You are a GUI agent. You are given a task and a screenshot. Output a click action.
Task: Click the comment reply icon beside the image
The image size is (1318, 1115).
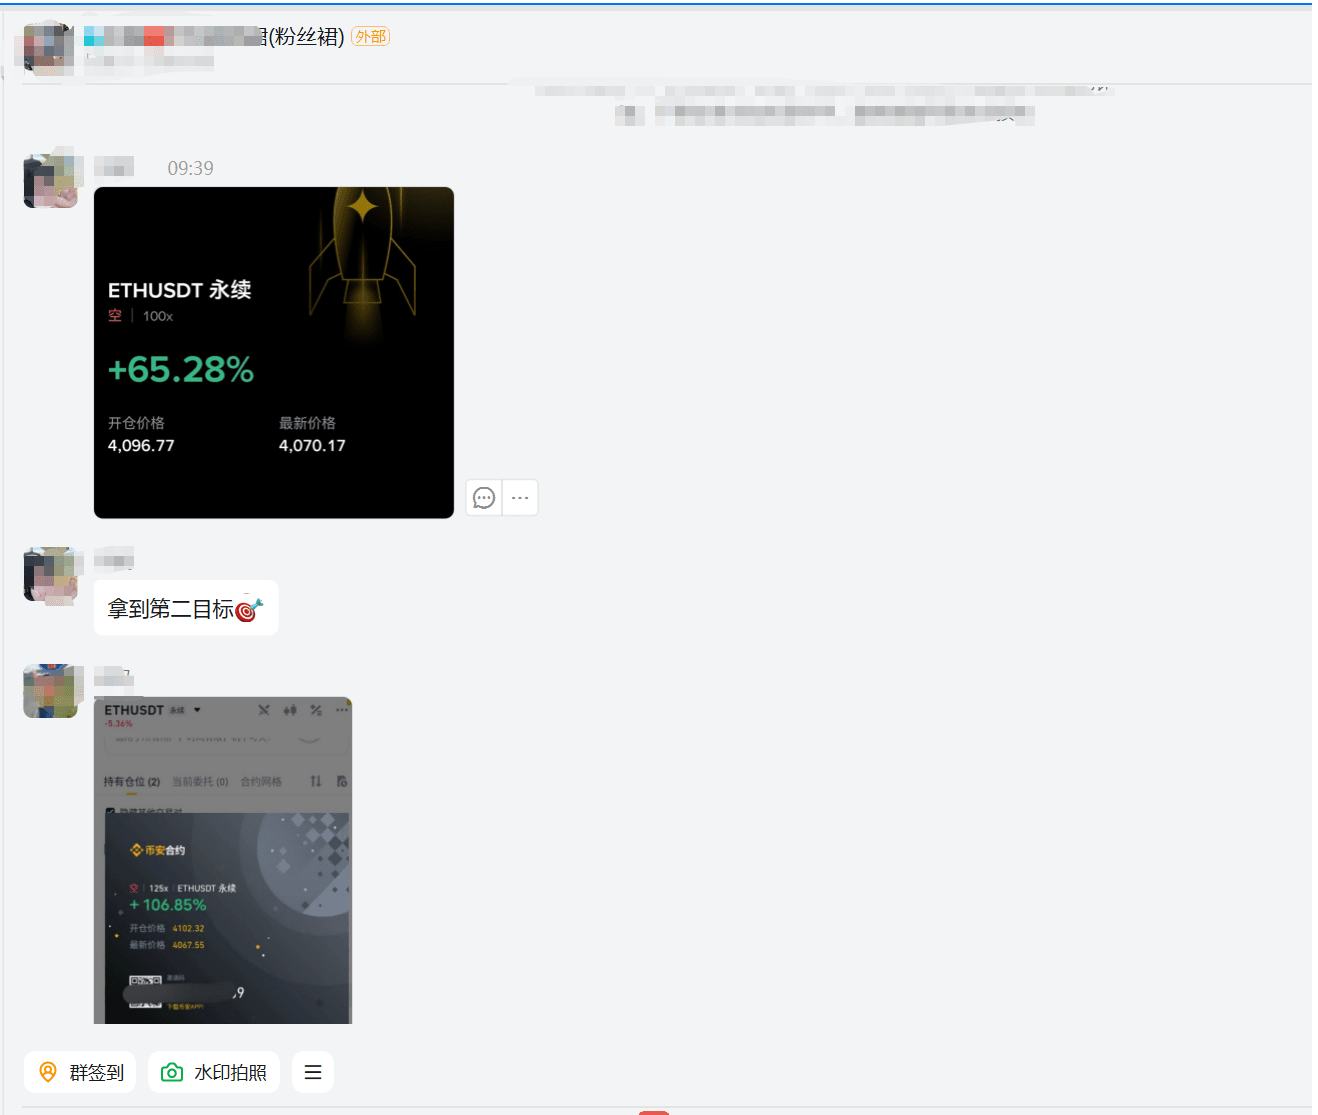[484, 497]
